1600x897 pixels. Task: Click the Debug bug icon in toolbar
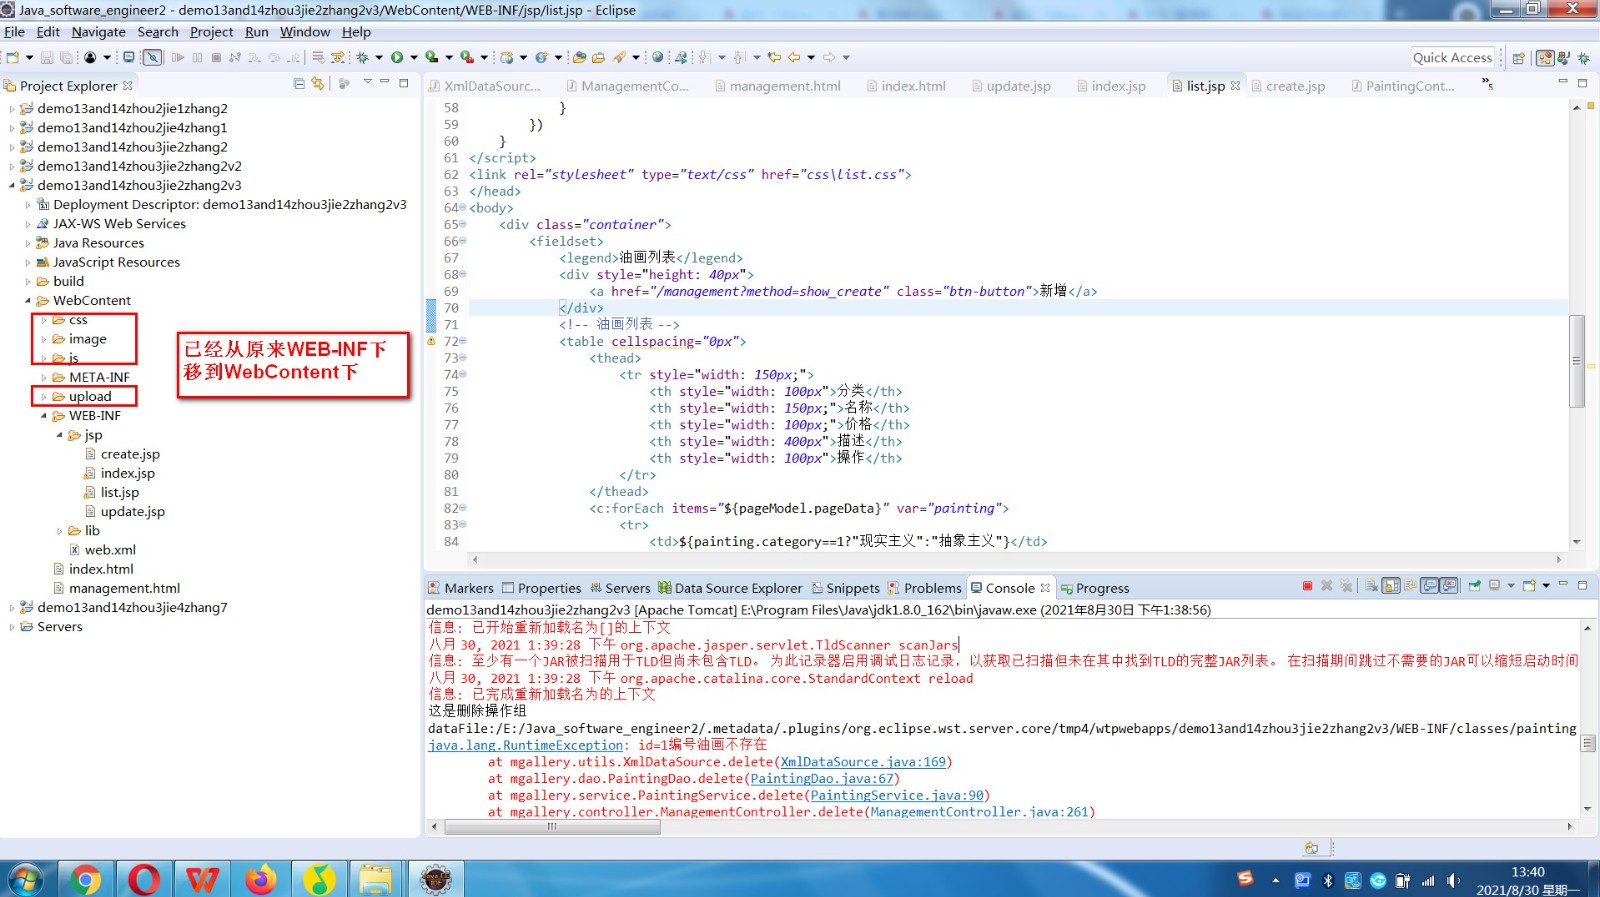363,57
